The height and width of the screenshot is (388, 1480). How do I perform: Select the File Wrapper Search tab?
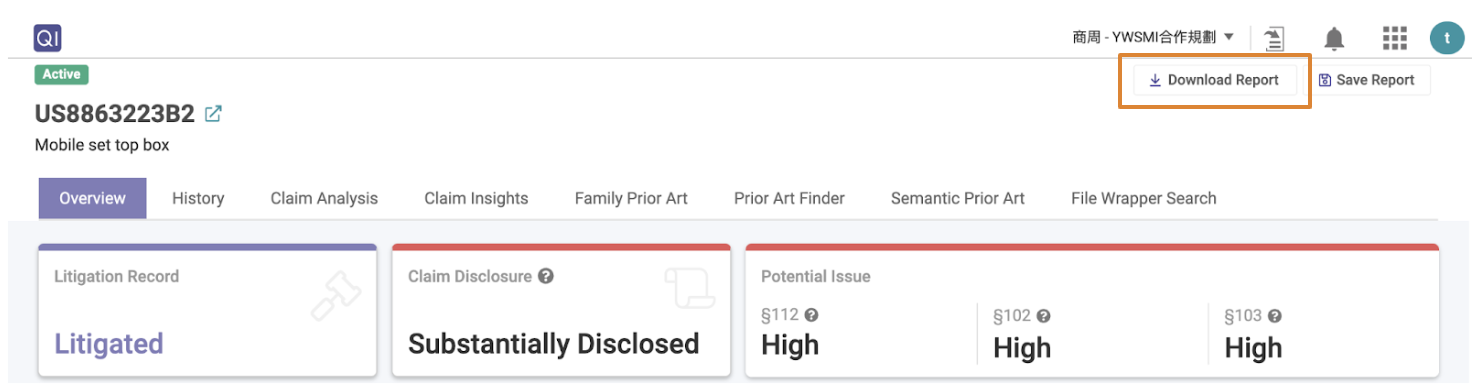1143,198
